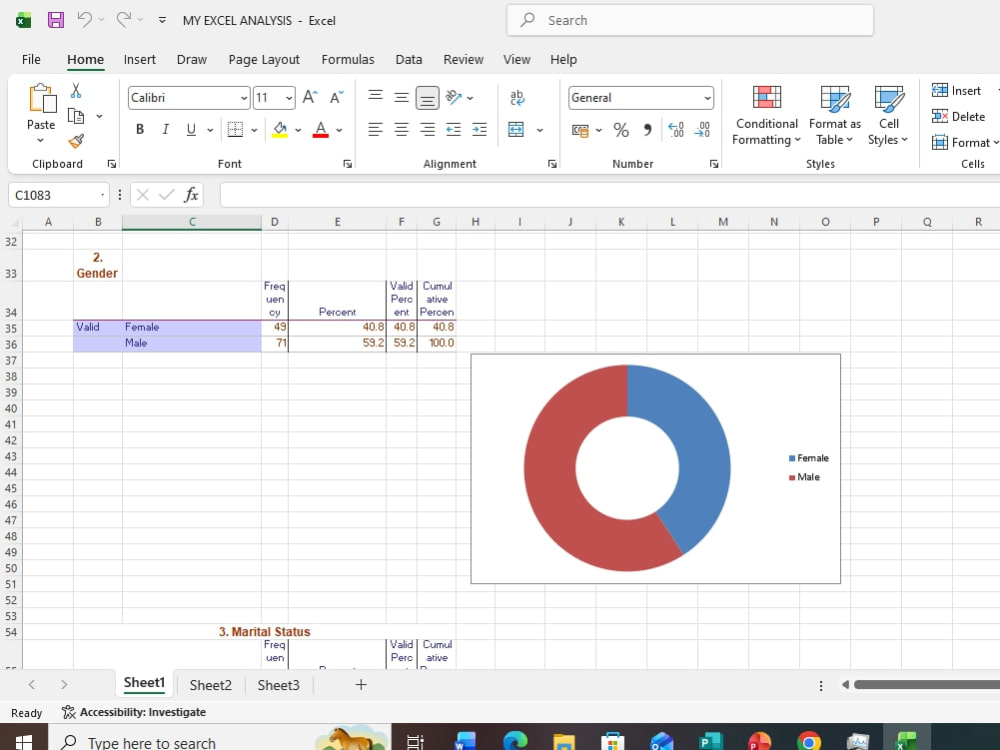Click the Wrap Text icon
The image size is (1000, 750).
pos(517,97)
